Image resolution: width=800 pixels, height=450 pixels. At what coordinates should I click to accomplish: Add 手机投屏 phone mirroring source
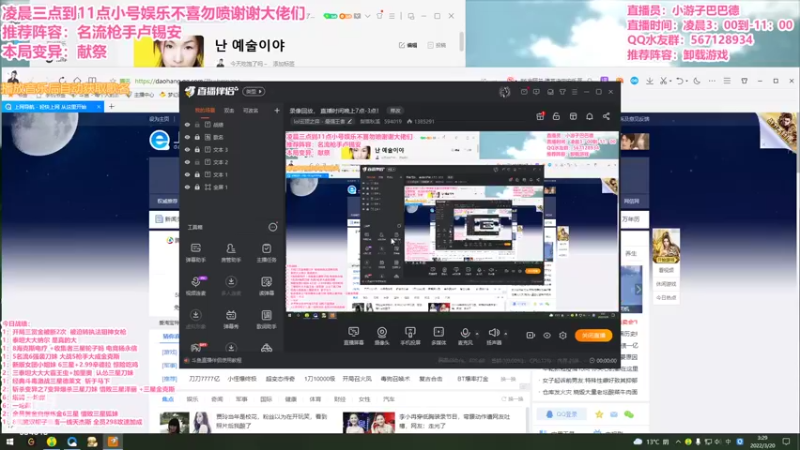point(410,336)
